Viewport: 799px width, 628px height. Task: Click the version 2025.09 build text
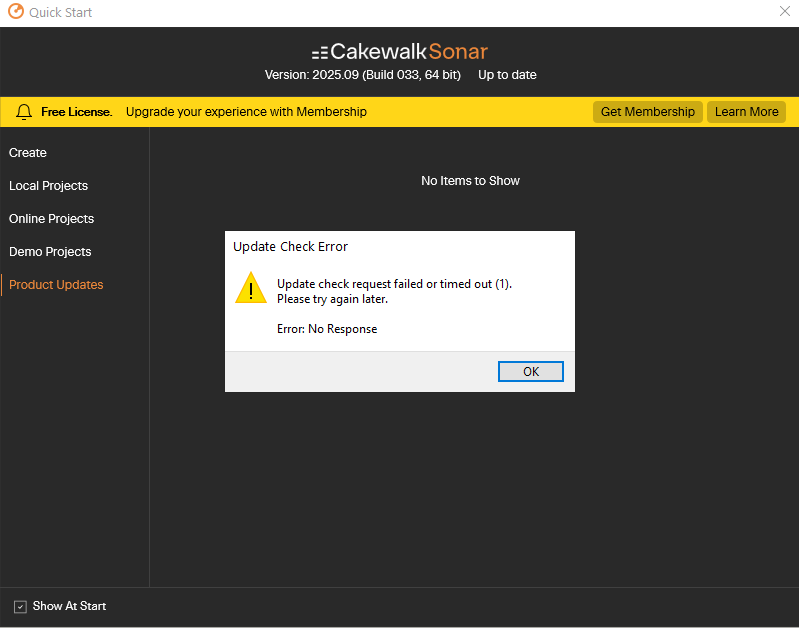pos(363,75)
